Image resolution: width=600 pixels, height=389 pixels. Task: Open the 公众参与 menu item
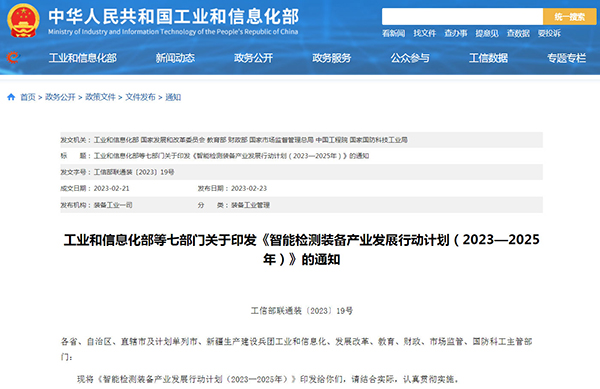[x=410, y=58]
